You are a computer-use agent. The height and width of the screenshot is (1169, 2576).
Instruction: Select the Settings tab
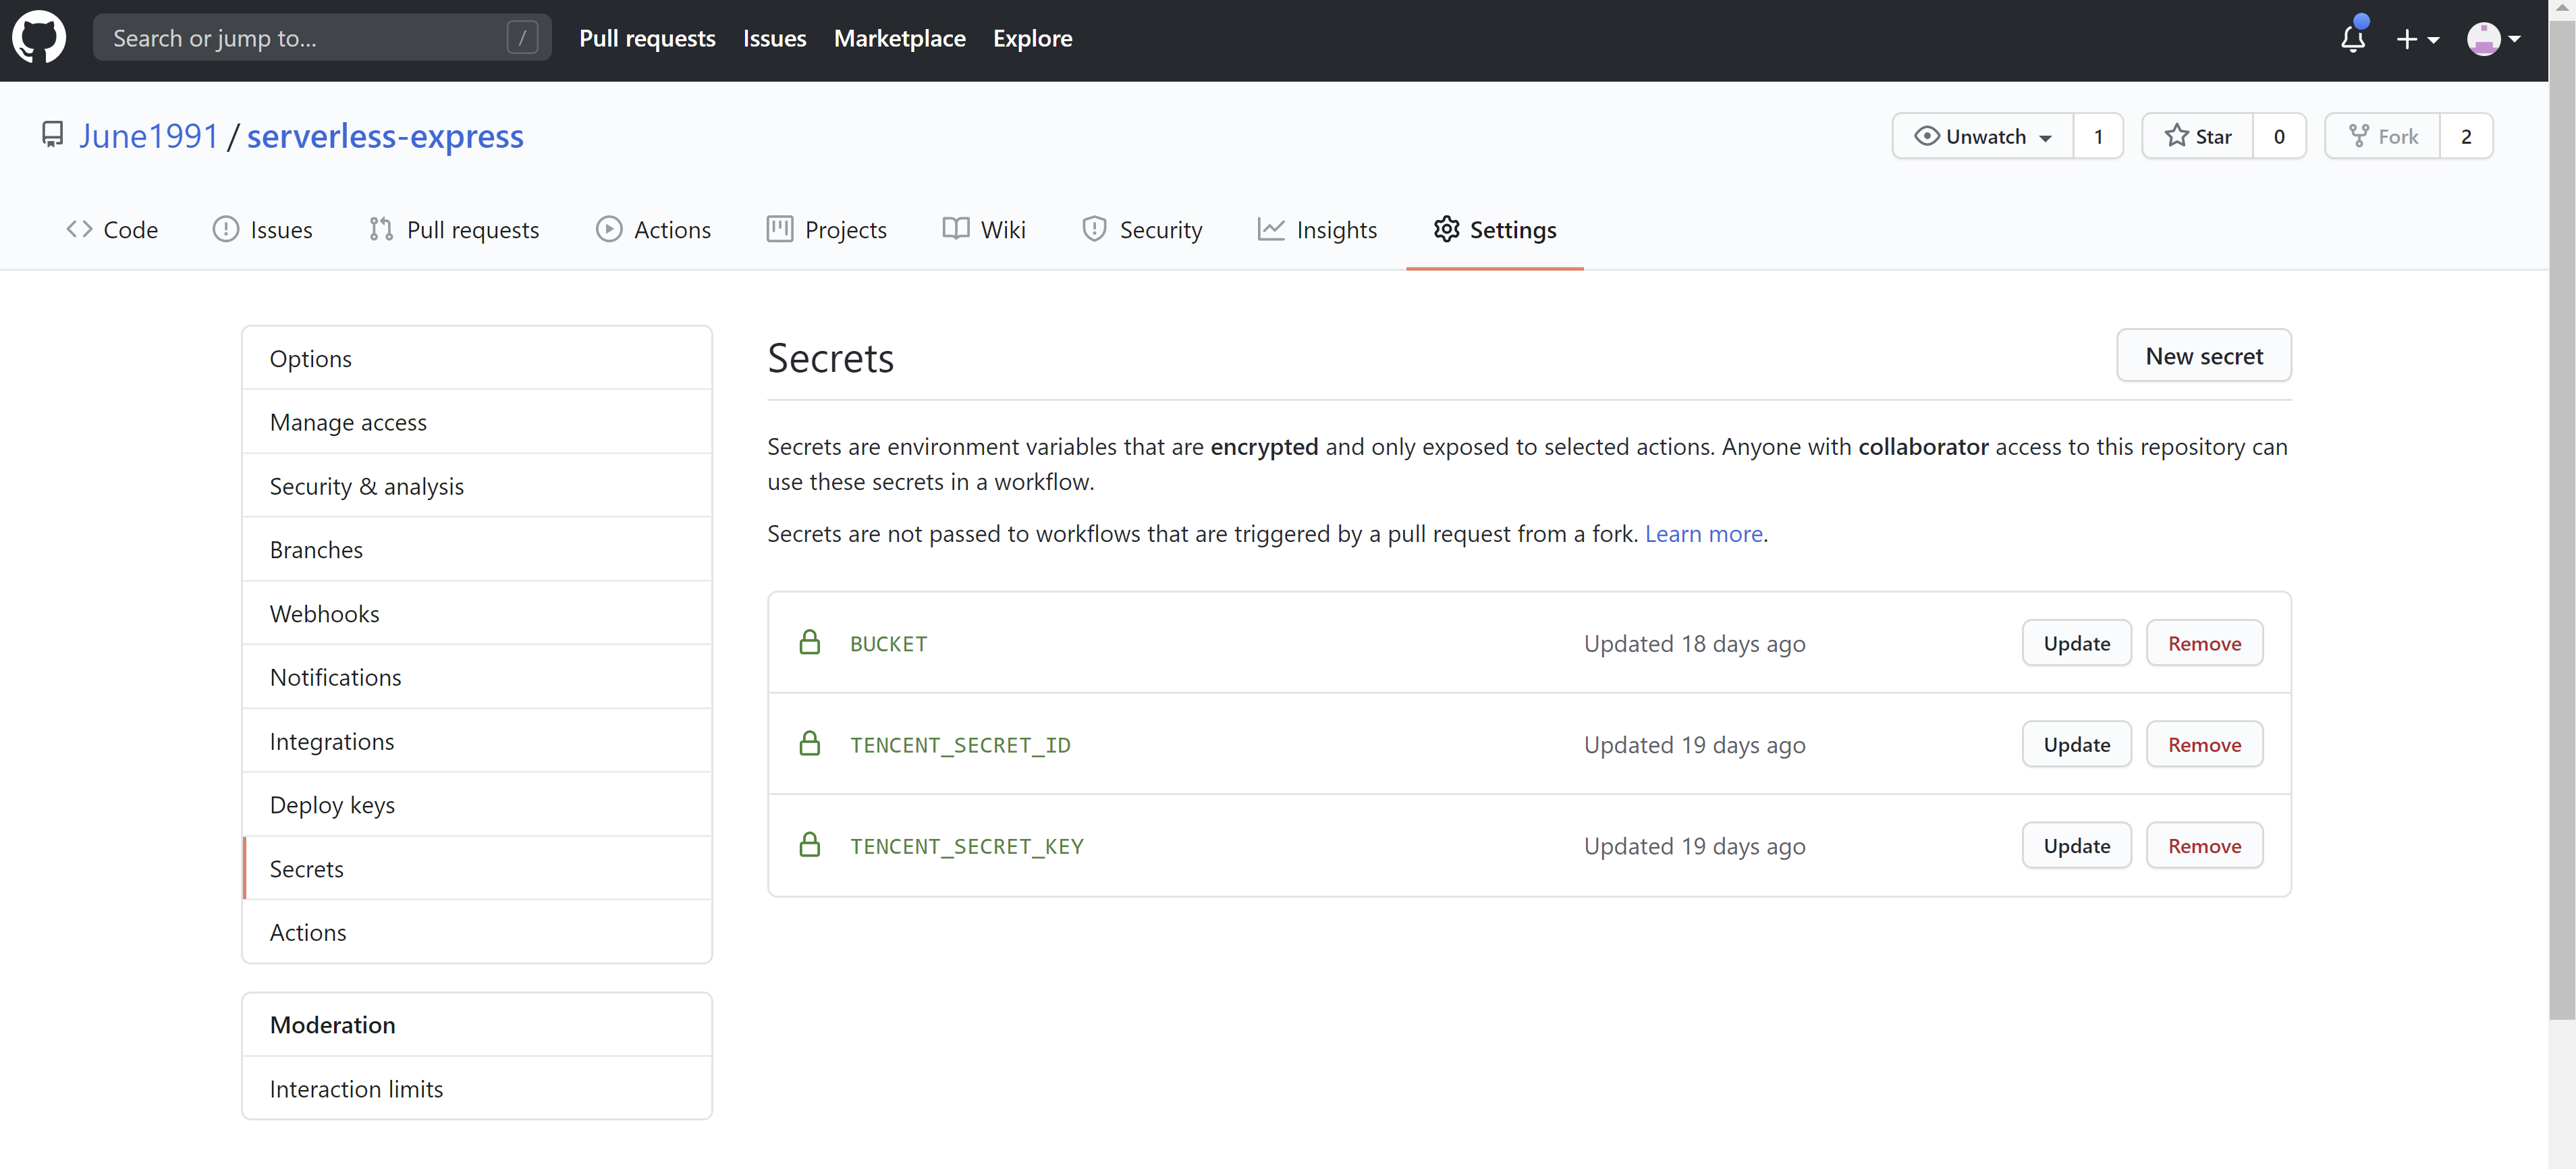click(x=1494, y=230)
